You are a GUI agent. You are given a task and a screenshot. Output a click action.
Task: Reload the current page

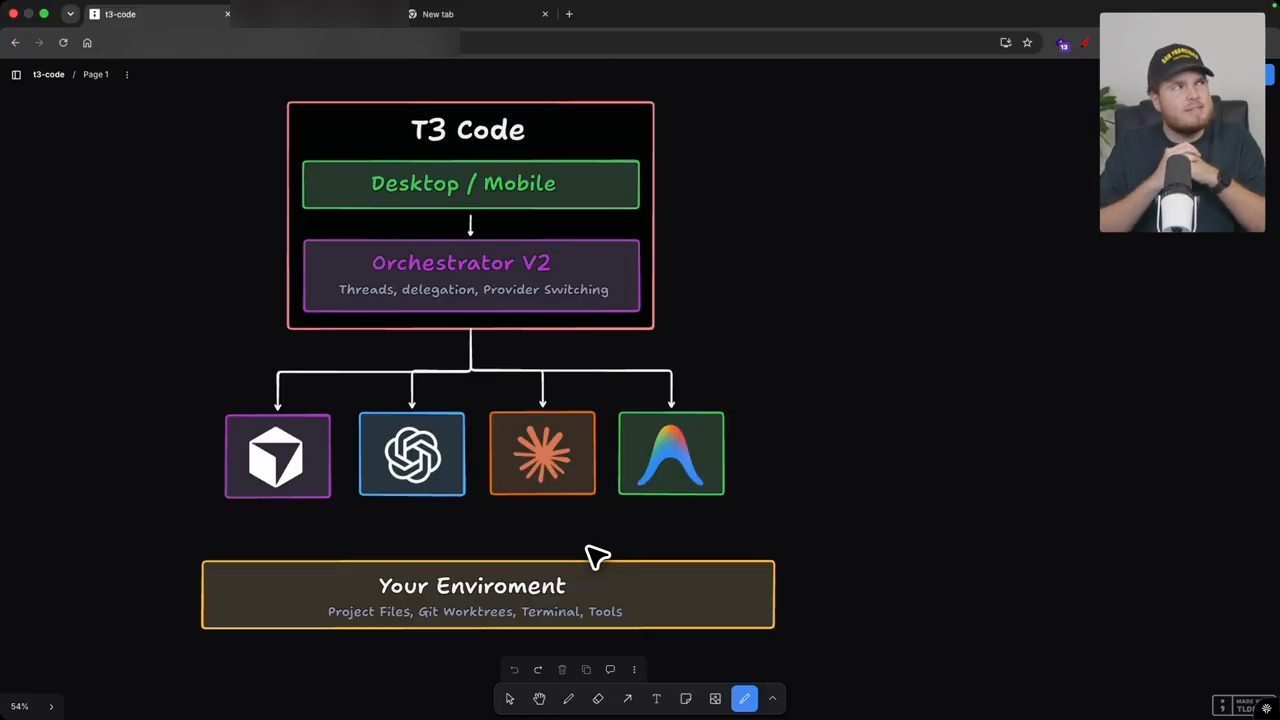tap(63, 43)
